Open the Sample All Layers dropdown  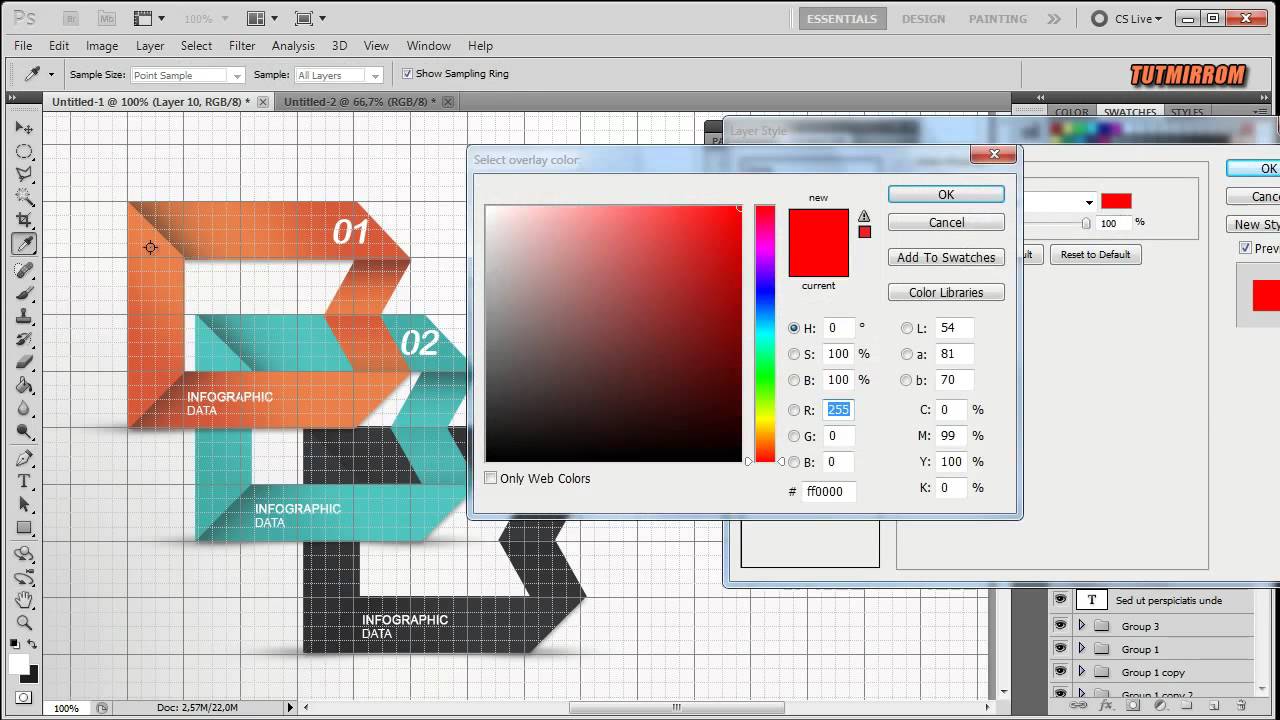click(340, 75)
